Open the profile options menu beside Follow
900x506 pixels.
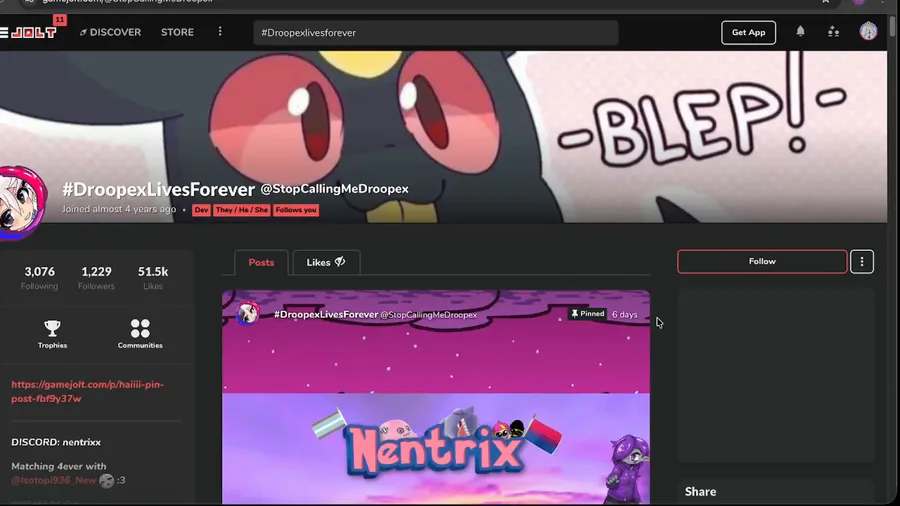click(862, 262)
